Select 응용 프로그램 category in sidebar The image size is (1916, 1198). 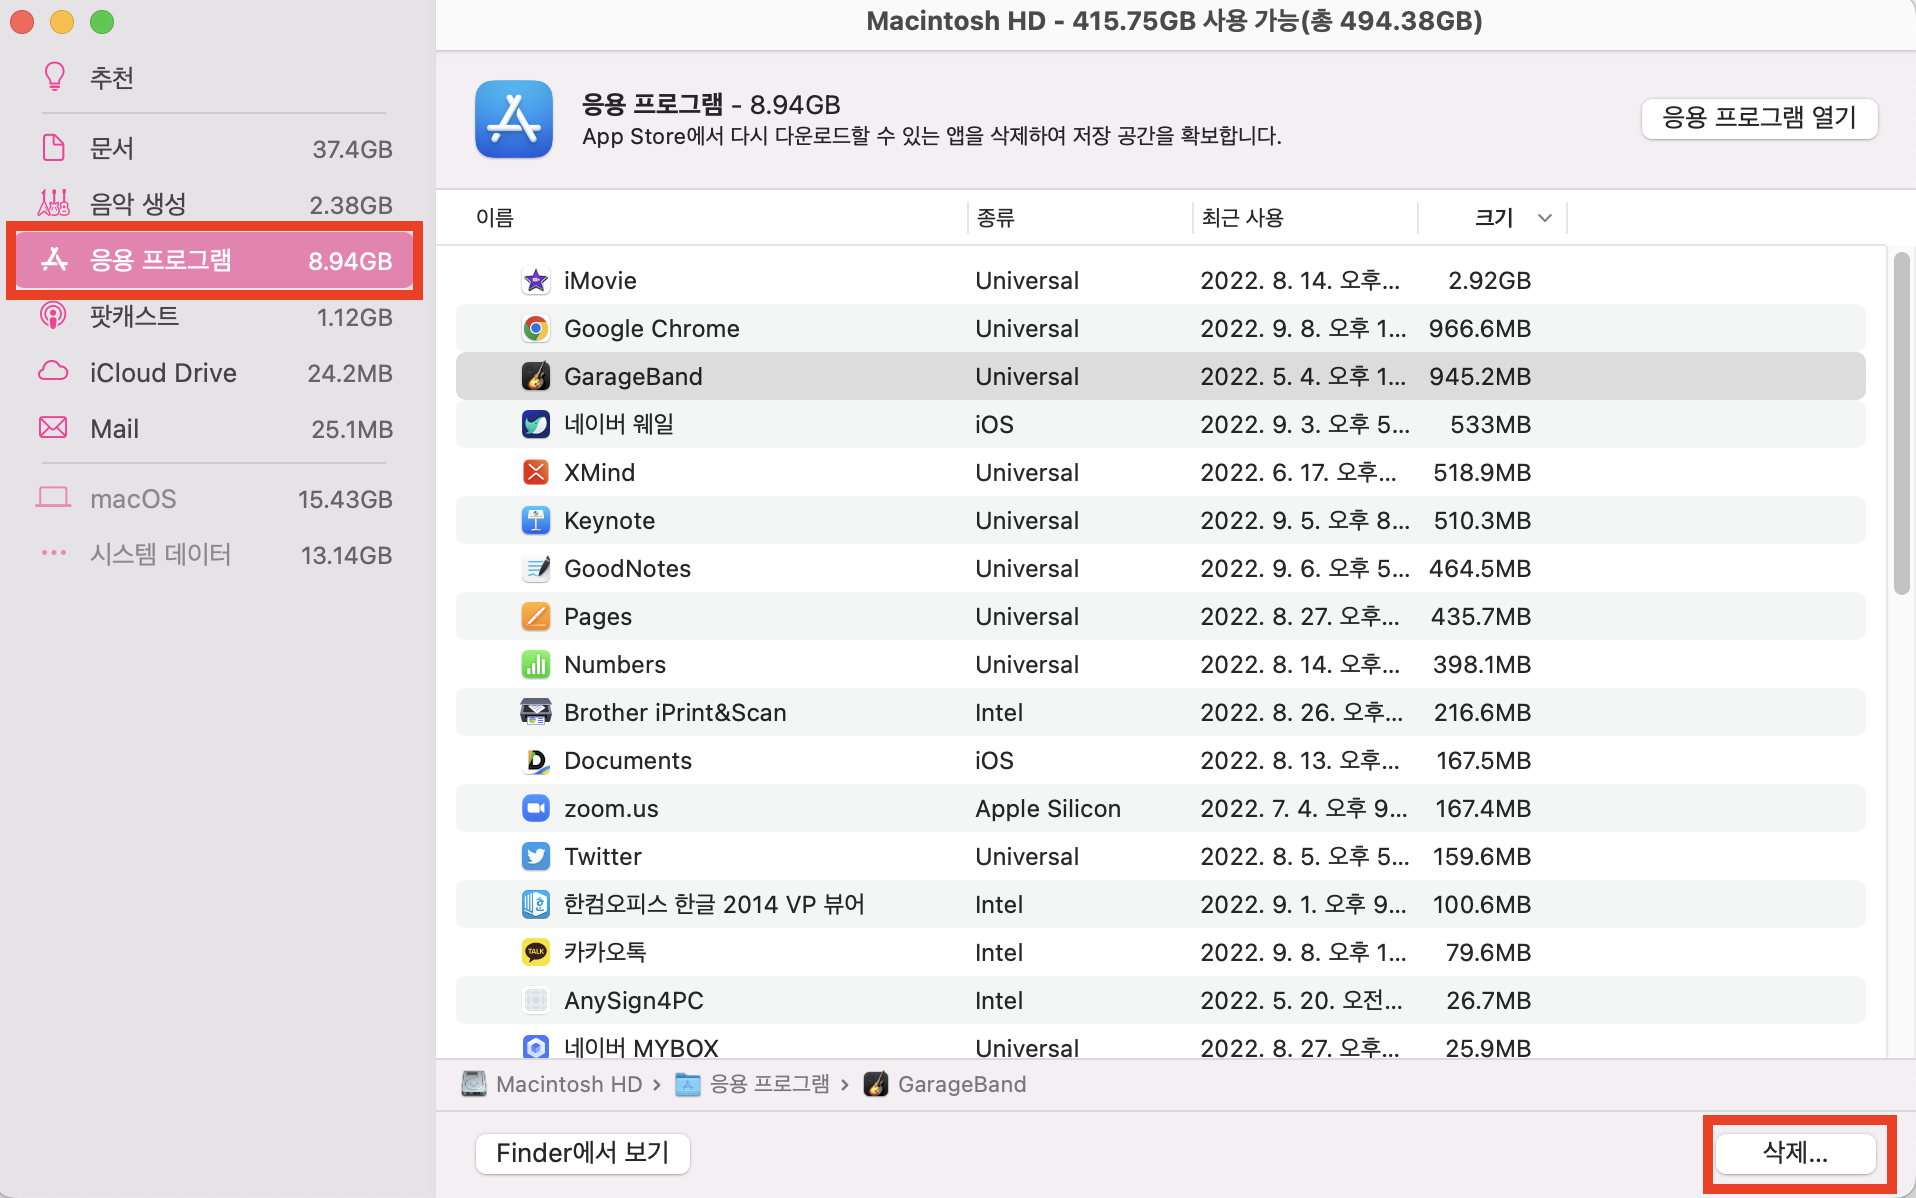(x=215, y=261)
